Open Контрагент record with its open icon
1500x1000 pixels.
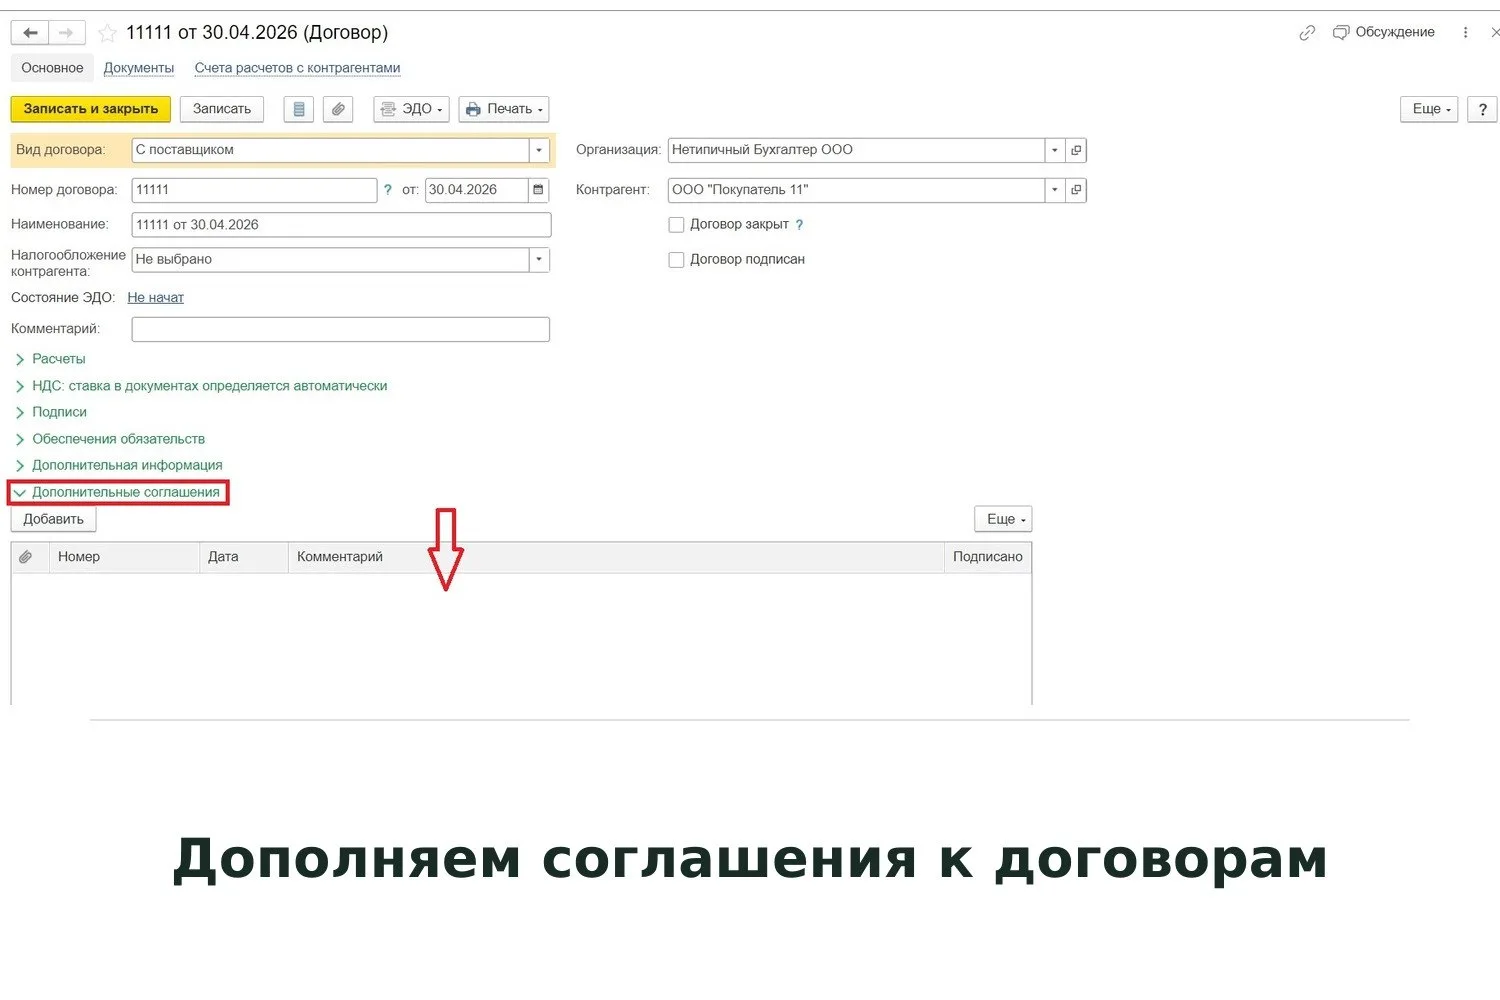1076,190
